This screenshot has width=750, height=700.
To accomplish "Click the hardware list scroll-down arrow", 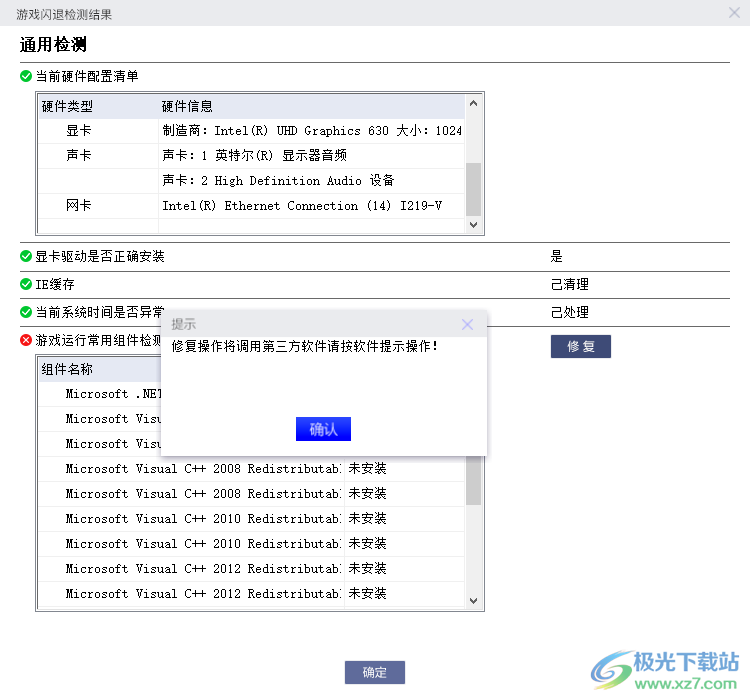I will (x=474, y=225).
